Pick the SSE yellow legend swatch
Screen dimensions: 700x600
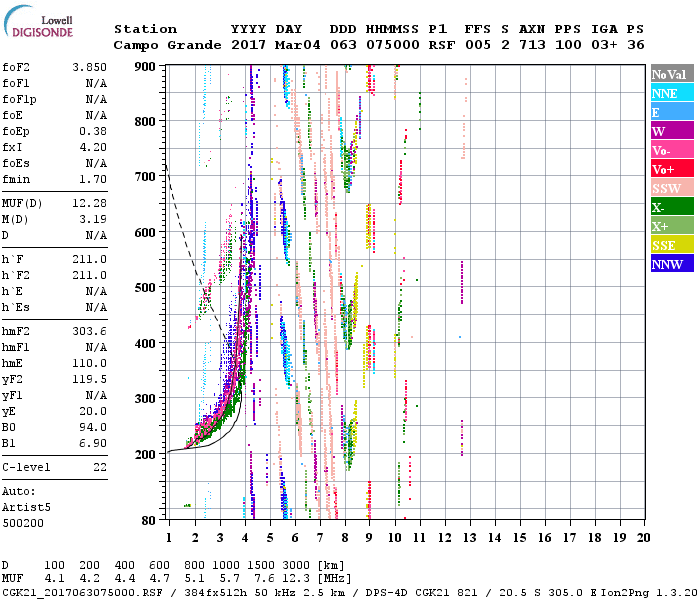670,245
